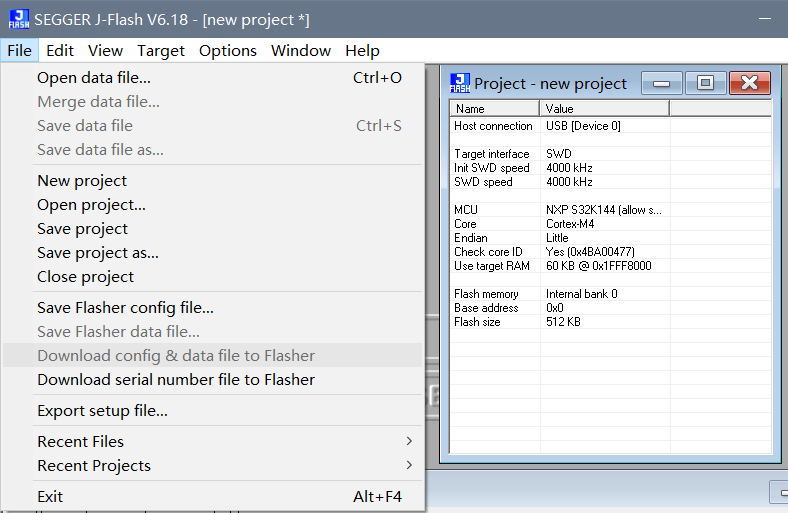Select the MCU row label

pos(466,210)
